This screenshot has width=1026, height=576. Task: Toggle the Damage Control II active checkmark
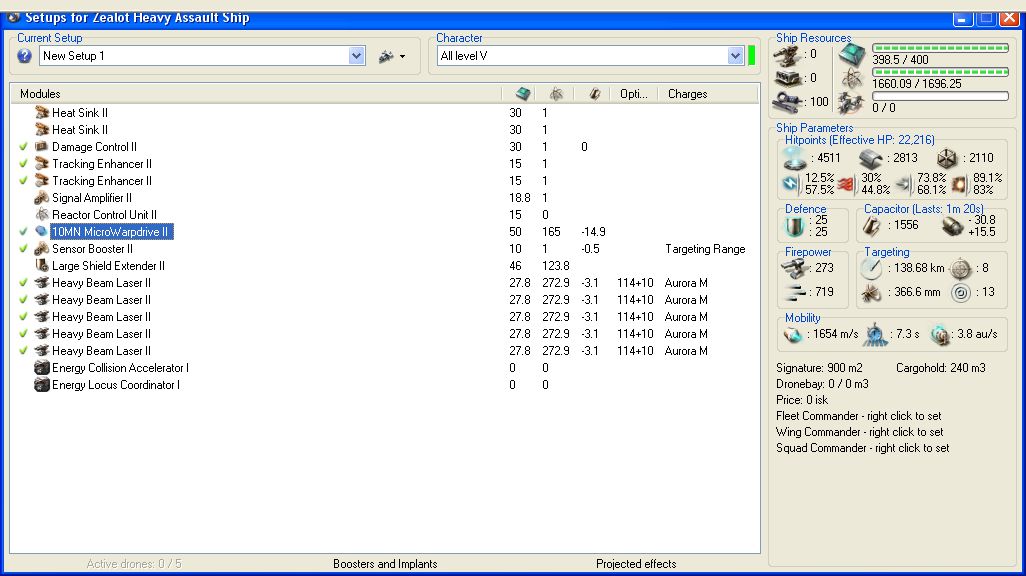pos(24,147)
